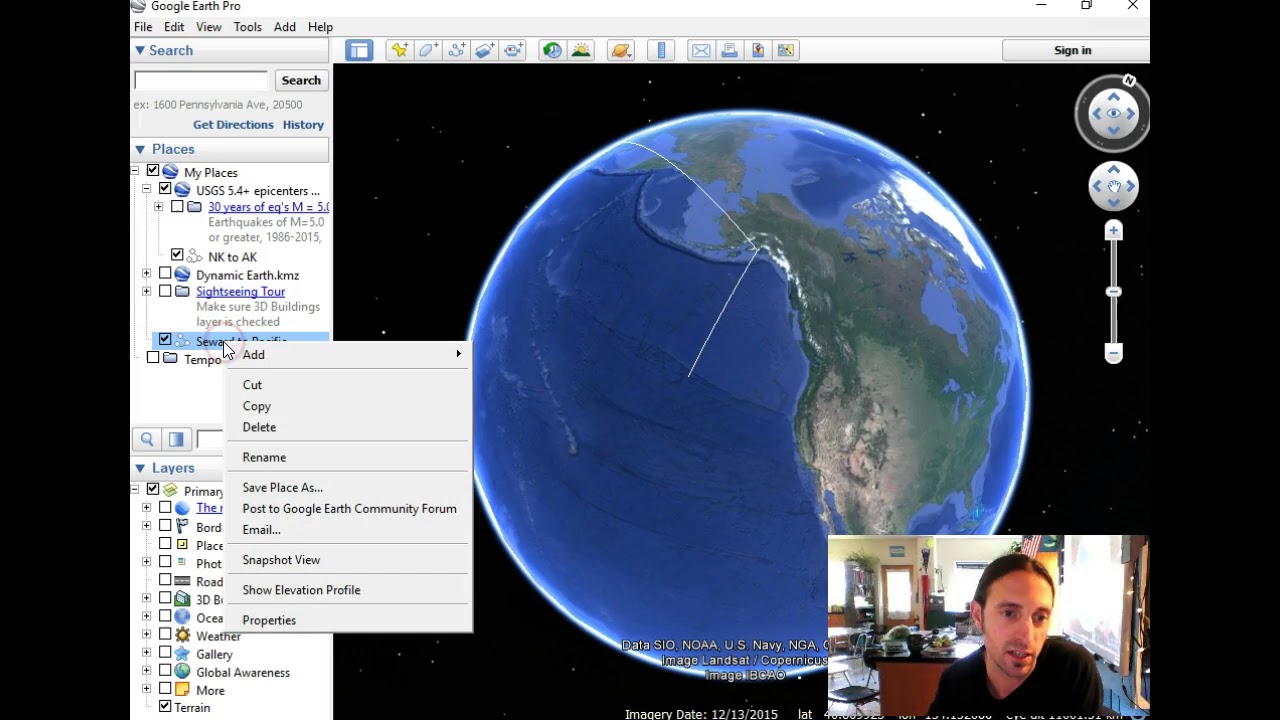Toggle the sidebar using the toolbar sidebar icon
This screenshot has height=720, width=1280.
pyautogui.click(x=359, y=50)
